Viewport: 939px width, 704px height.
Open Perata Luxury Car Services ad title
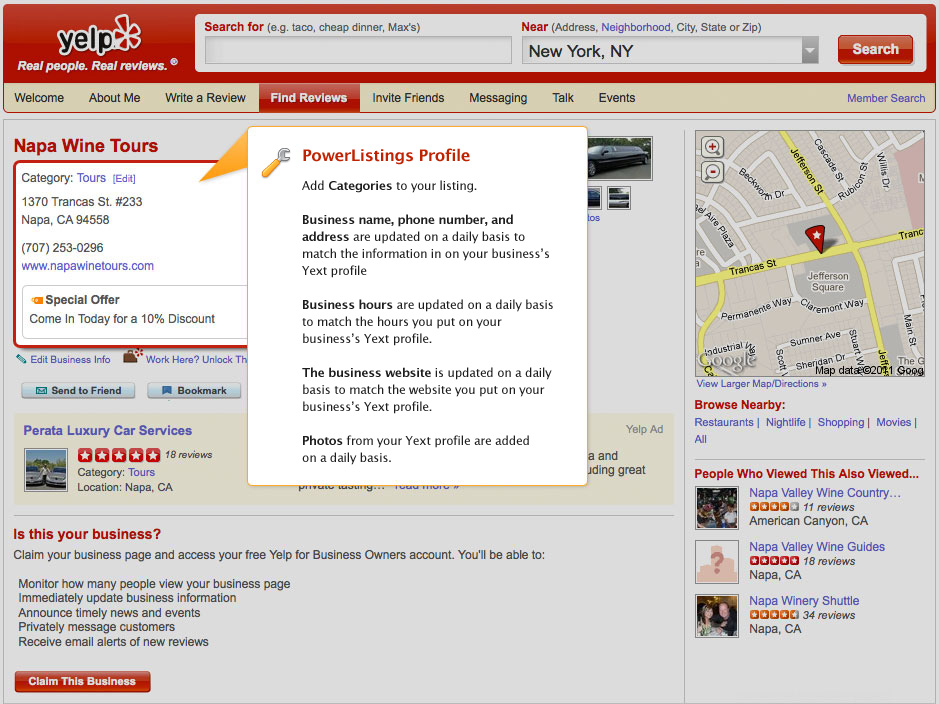pos(108,430)
